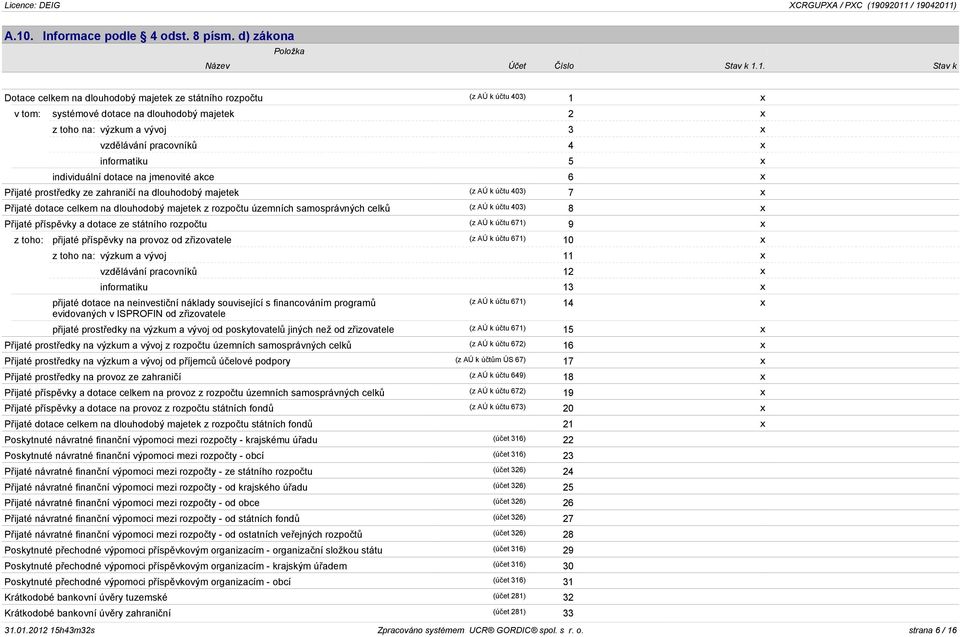
Task: Click 'Přijaté návratné finanční výpomoci... ze státního rozpočtu'
Action: tap(158, 472)
